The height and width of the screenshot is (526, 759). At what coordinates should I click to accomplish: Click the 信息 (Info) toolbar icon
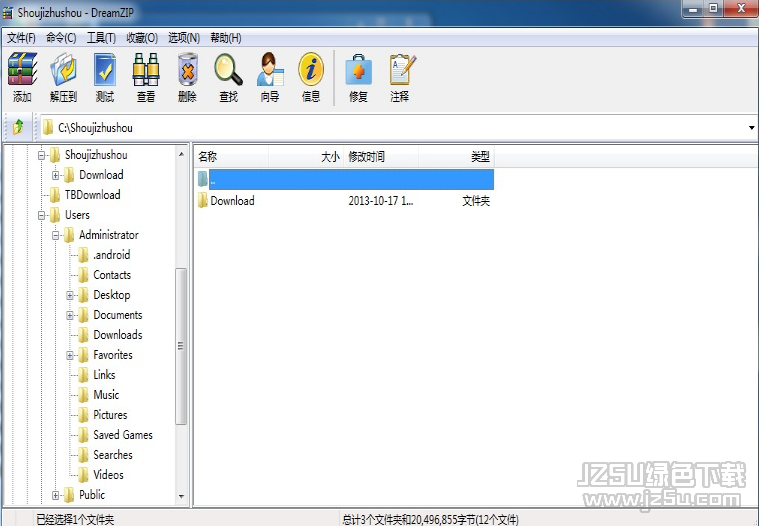311,70
